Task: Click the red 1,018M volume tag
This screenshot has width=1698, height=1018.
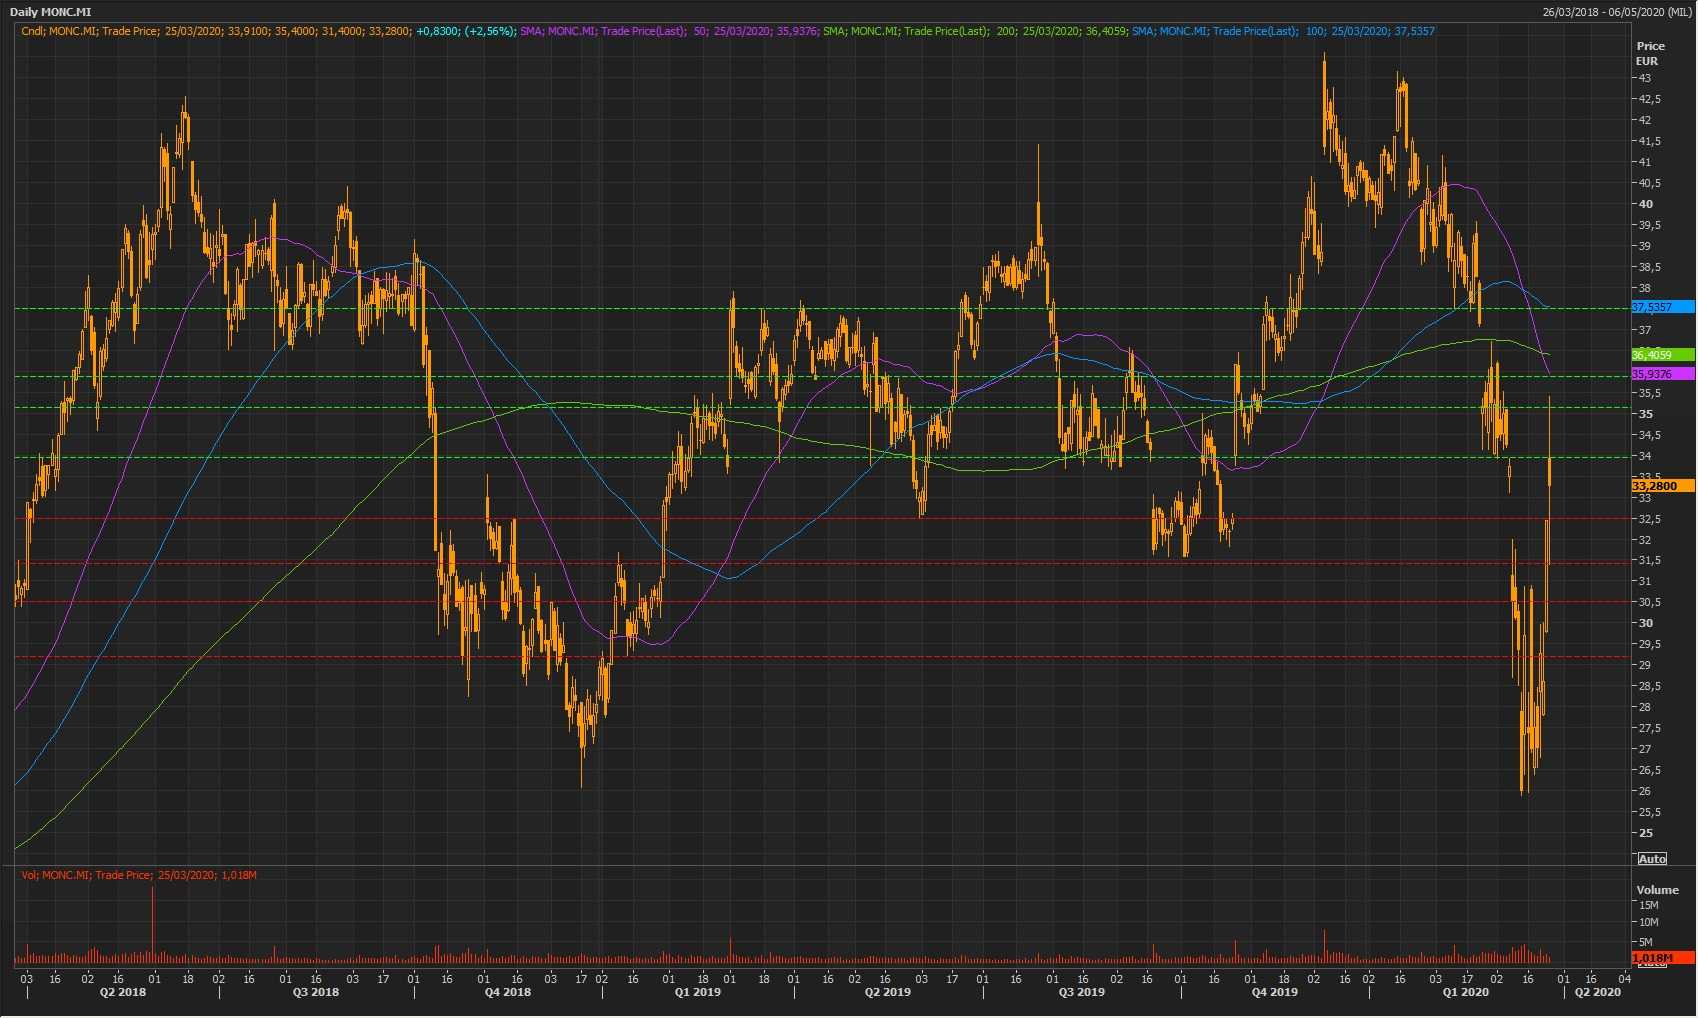Action: pyautogui.click(x=1662, y=958)
